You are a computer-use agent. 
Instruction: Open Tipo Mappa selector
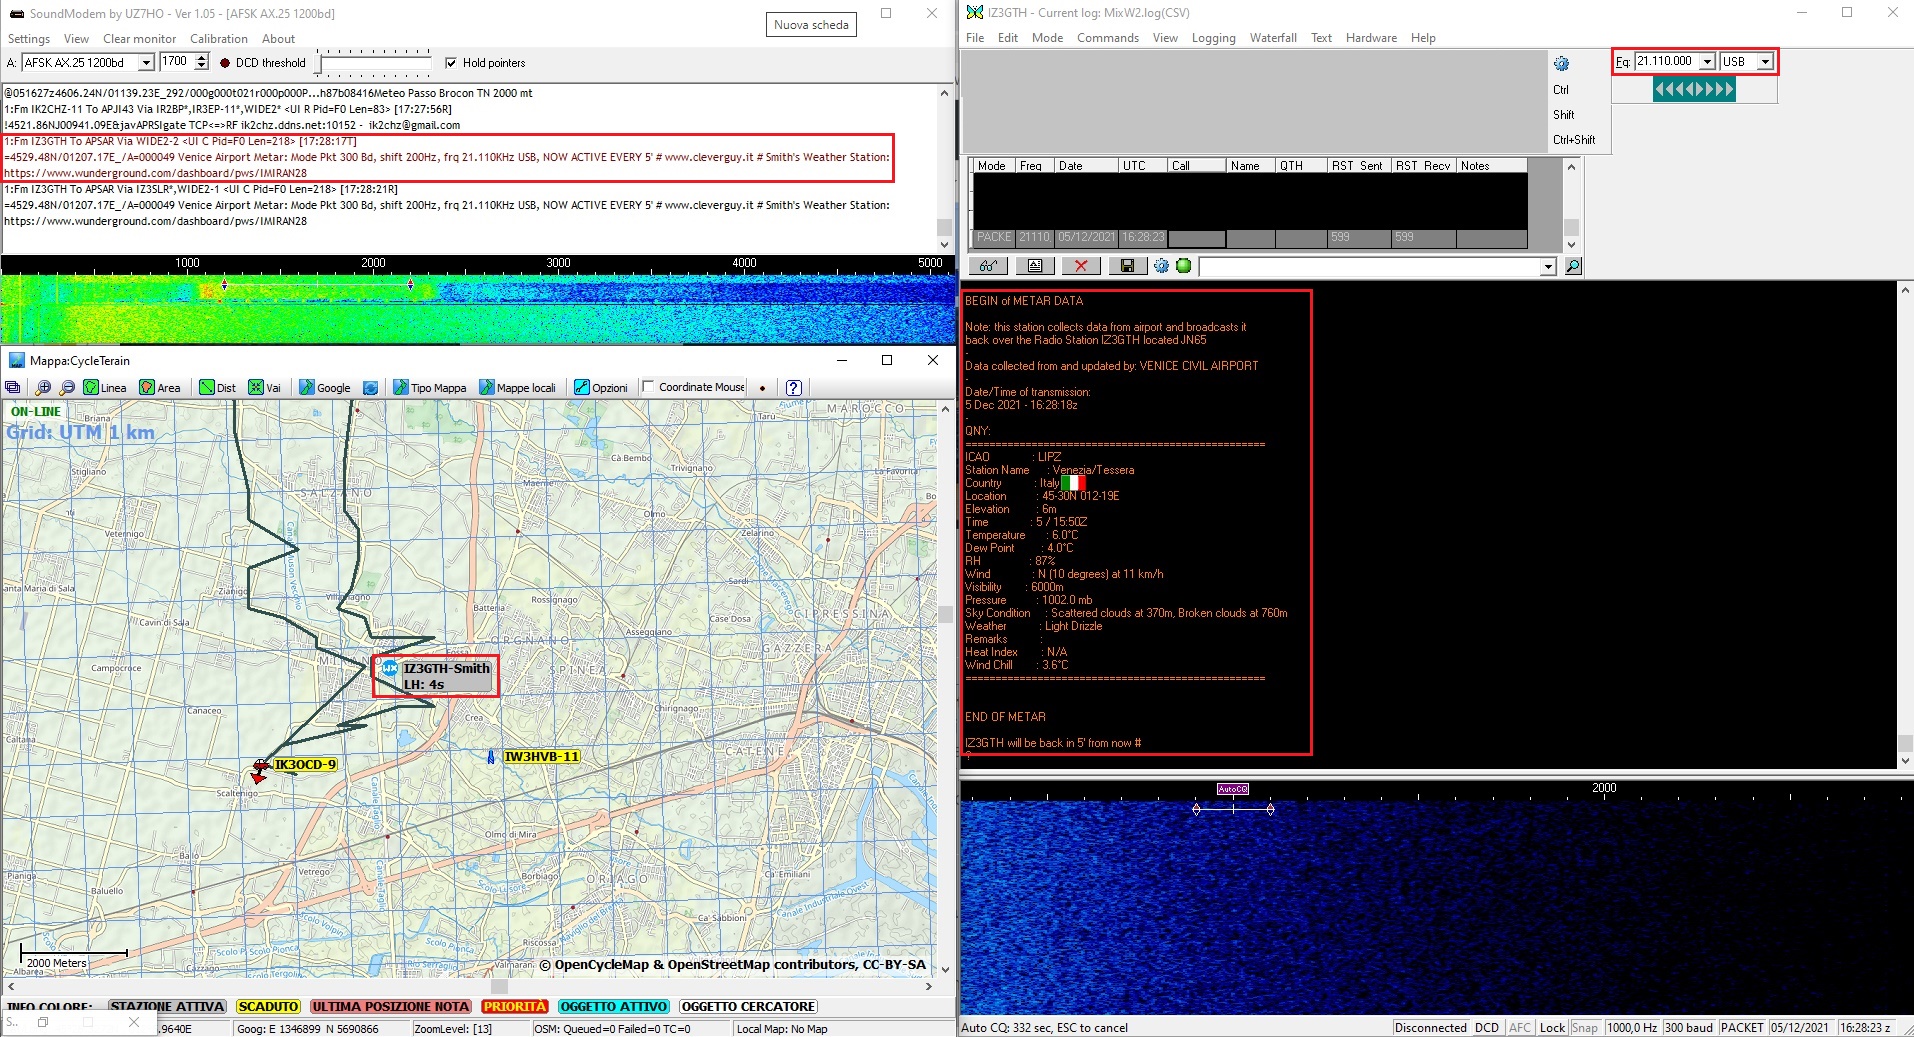click(x=430, y=388)
